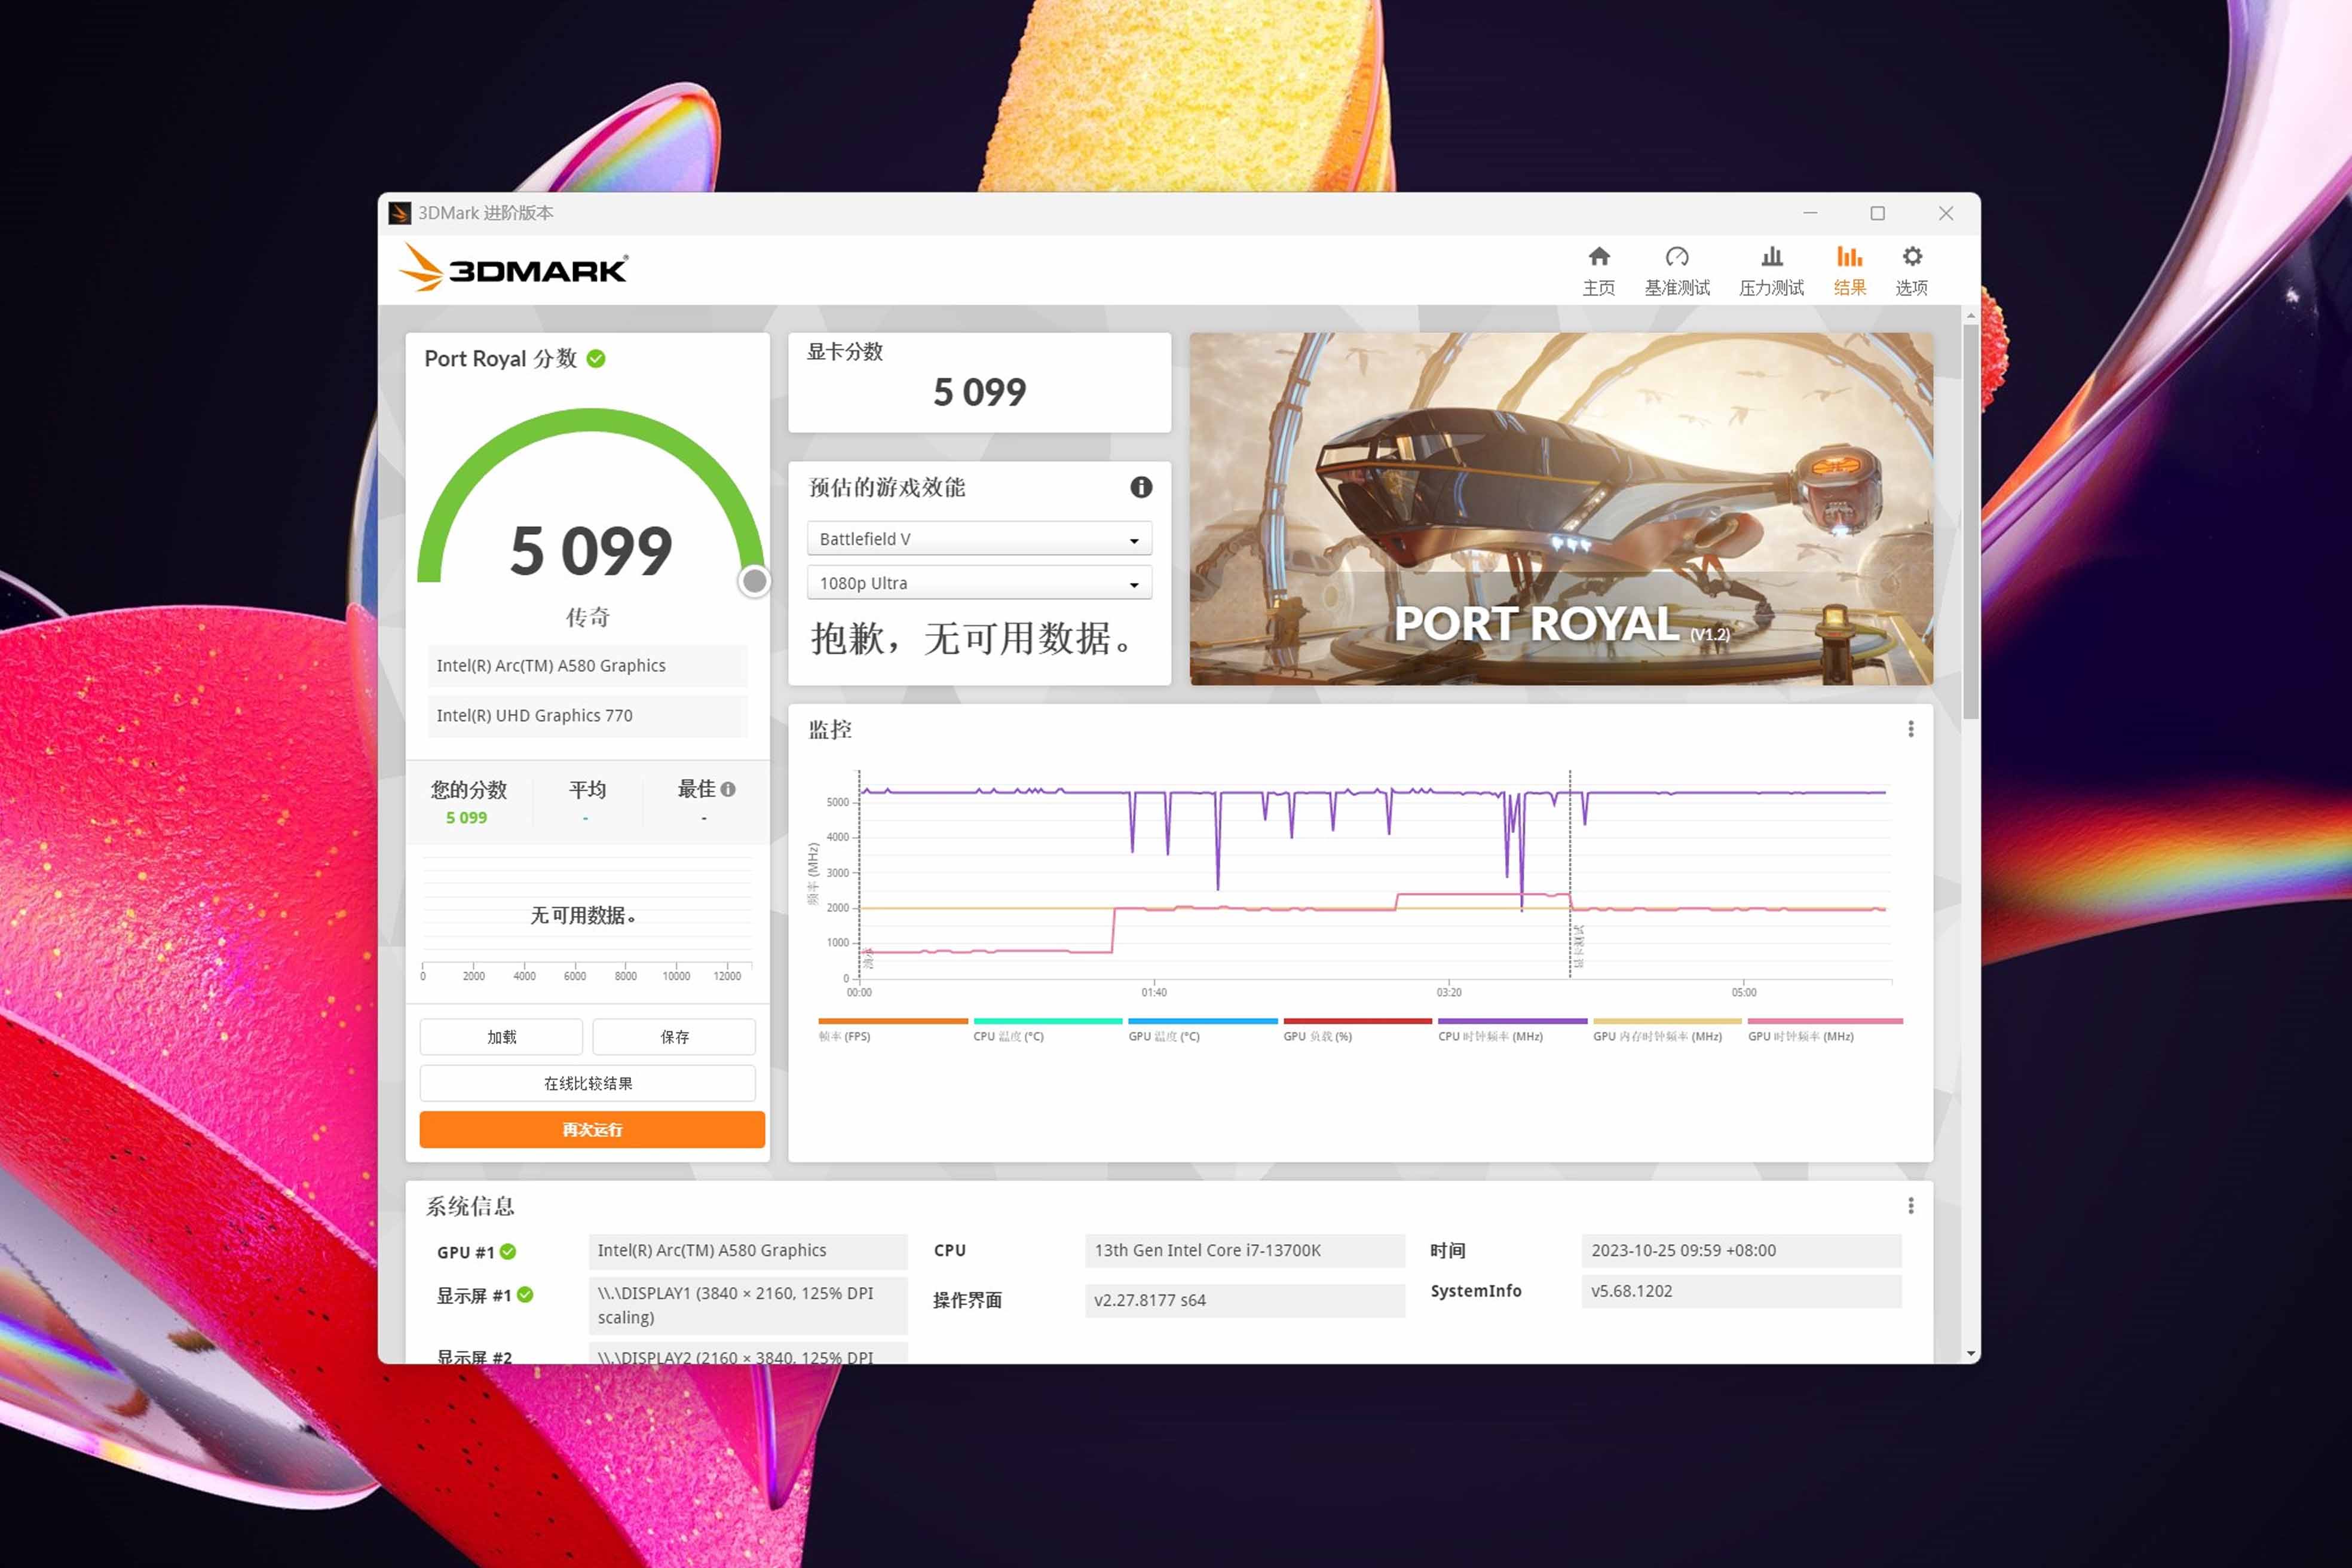
Task: Open the 监控 panel three-dot menu
Action: coord(1911,729)
